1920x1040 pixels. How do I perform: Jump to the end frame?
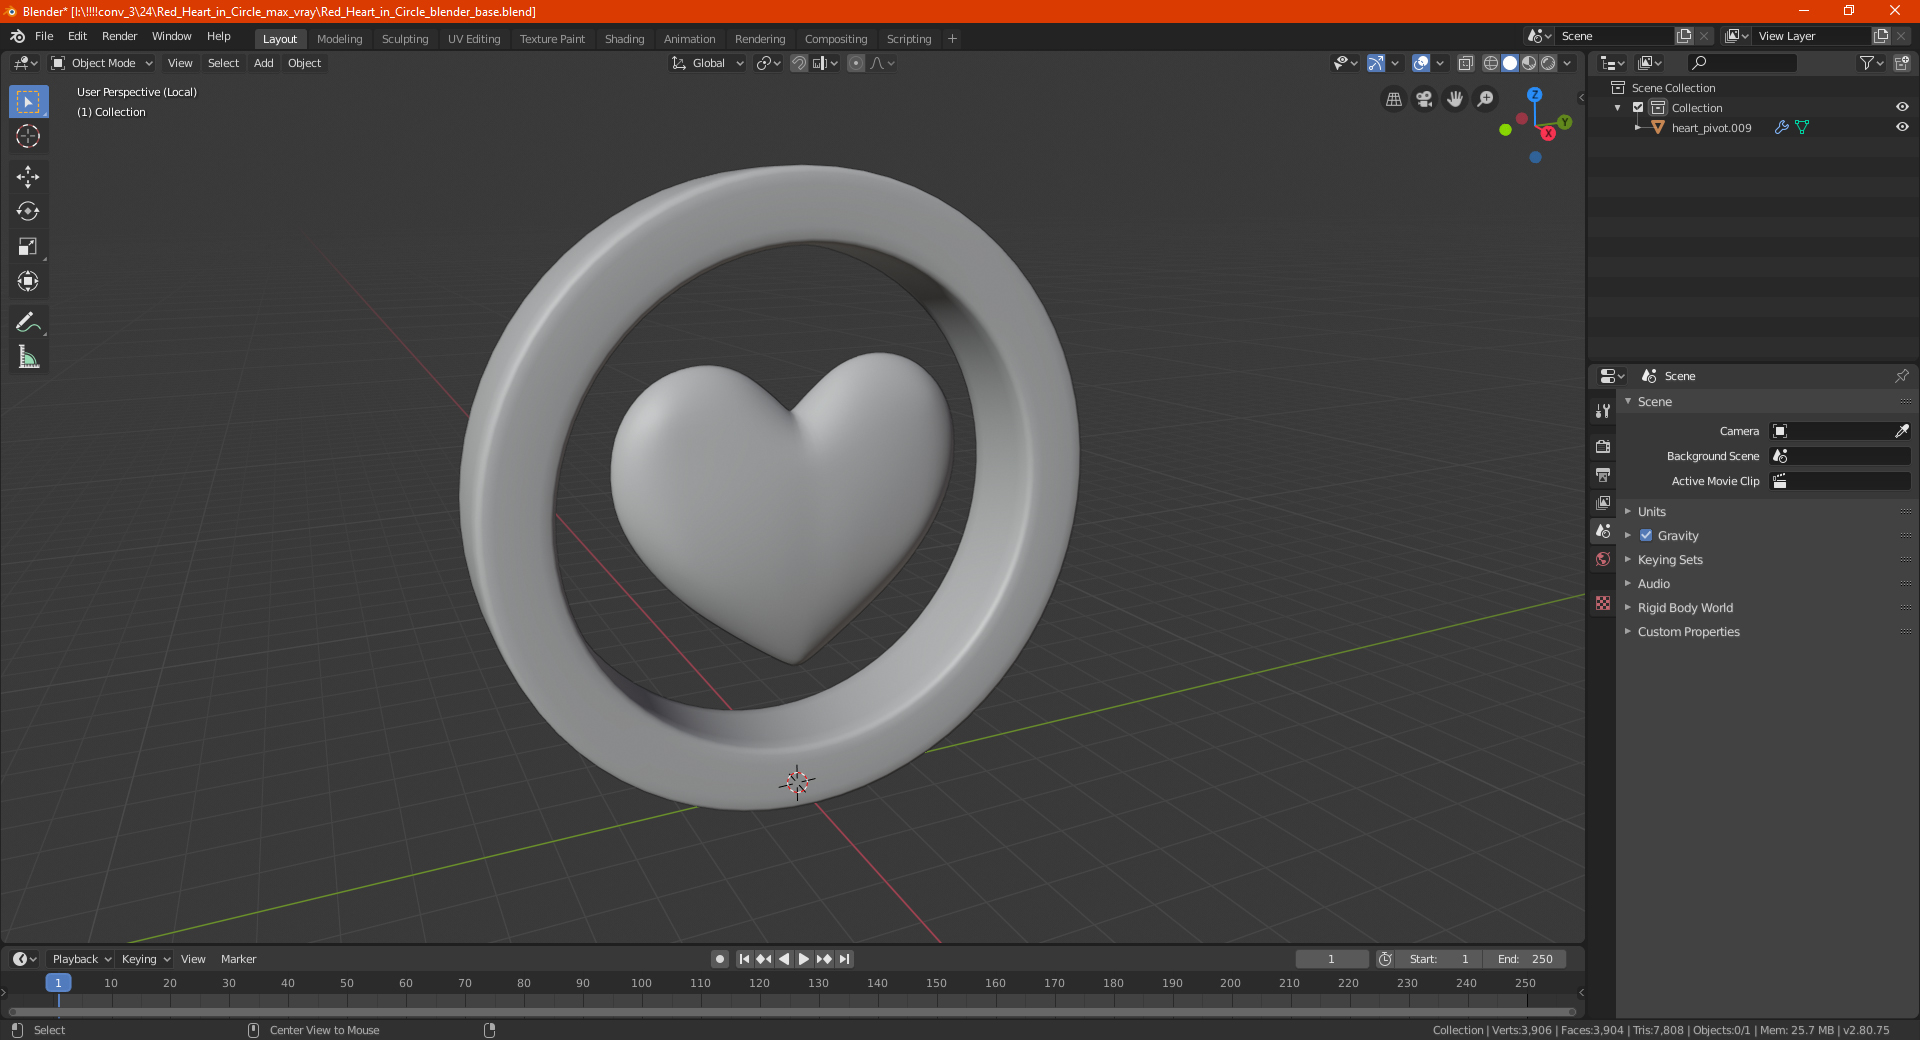click(844, 959)
